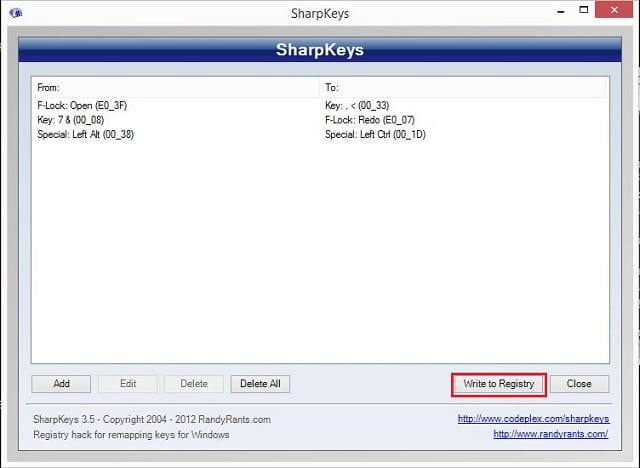This screenshot has height=468, width=640.
Task: Close window with red X button
Action: (x=614, y=10)
